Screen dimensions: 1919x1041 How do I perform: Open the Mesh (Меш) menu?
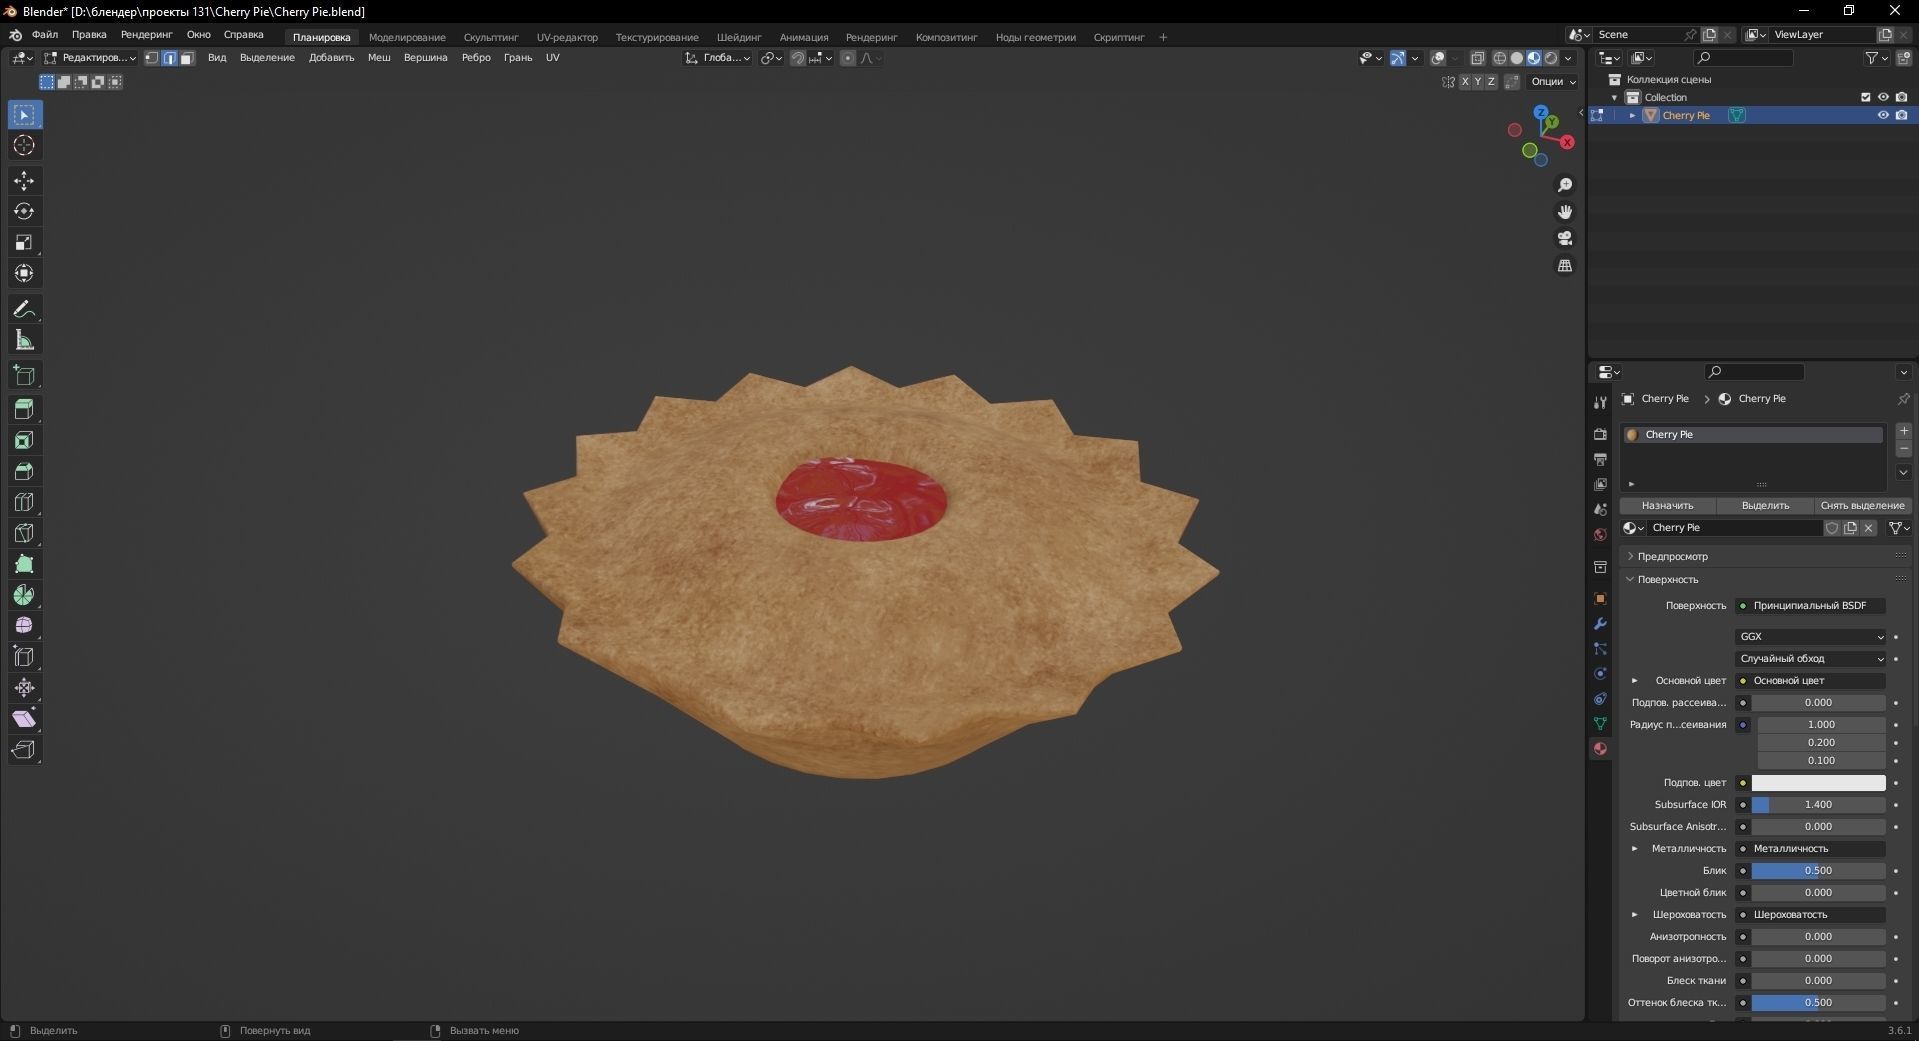379,58
